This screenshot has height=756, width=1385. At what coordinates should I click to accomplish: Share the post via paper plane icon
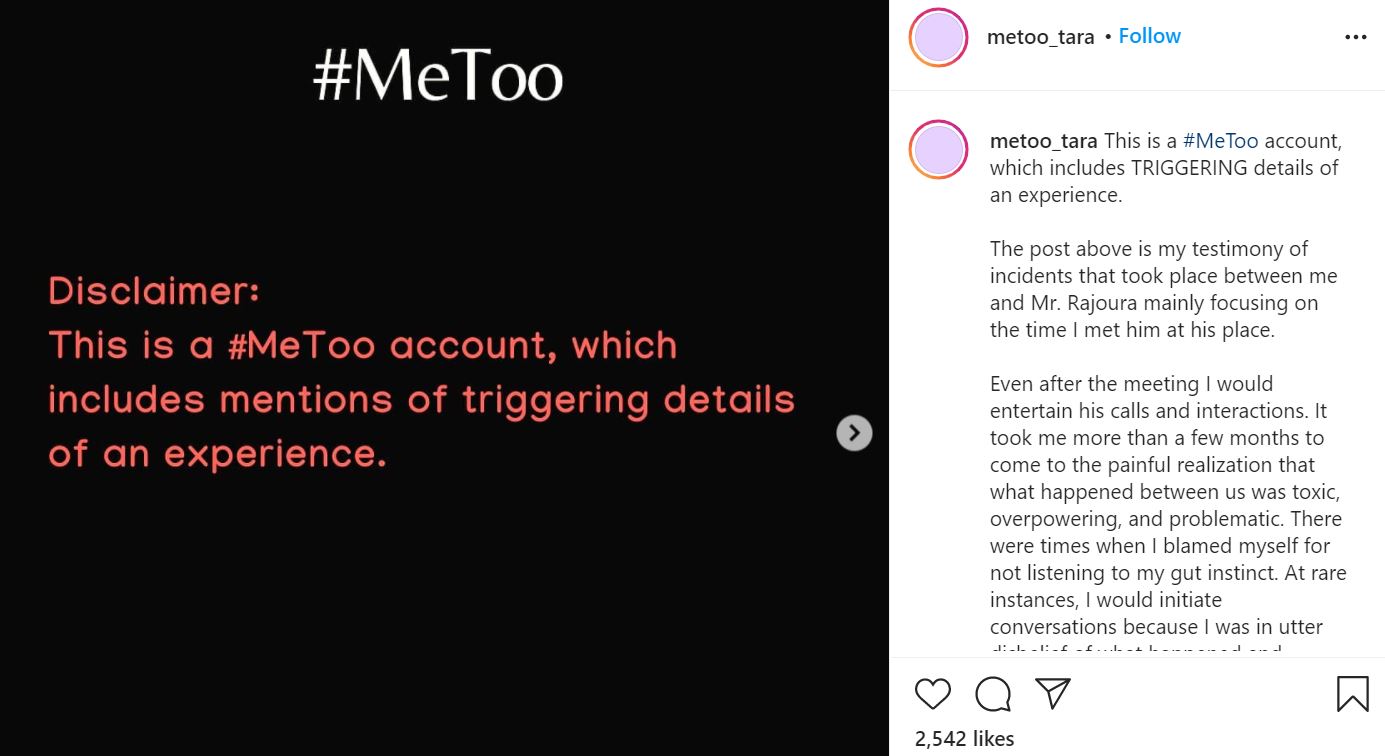(x=1053, y=693)
